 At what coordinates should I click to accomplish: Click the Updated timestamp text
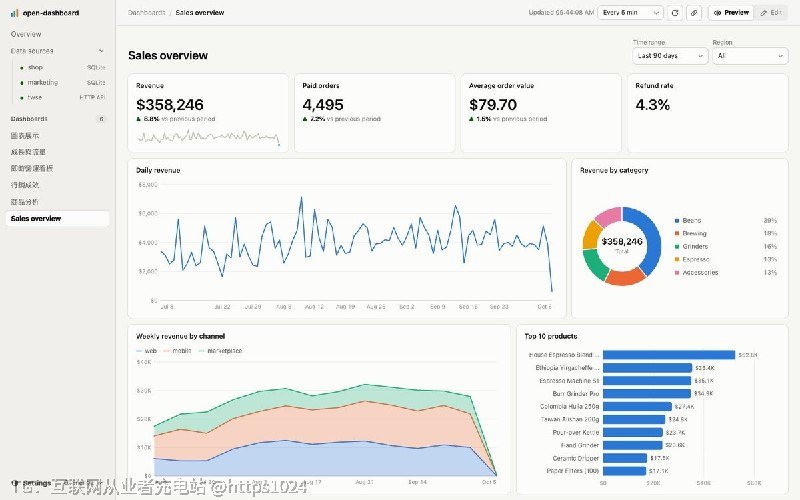[561, 13]
